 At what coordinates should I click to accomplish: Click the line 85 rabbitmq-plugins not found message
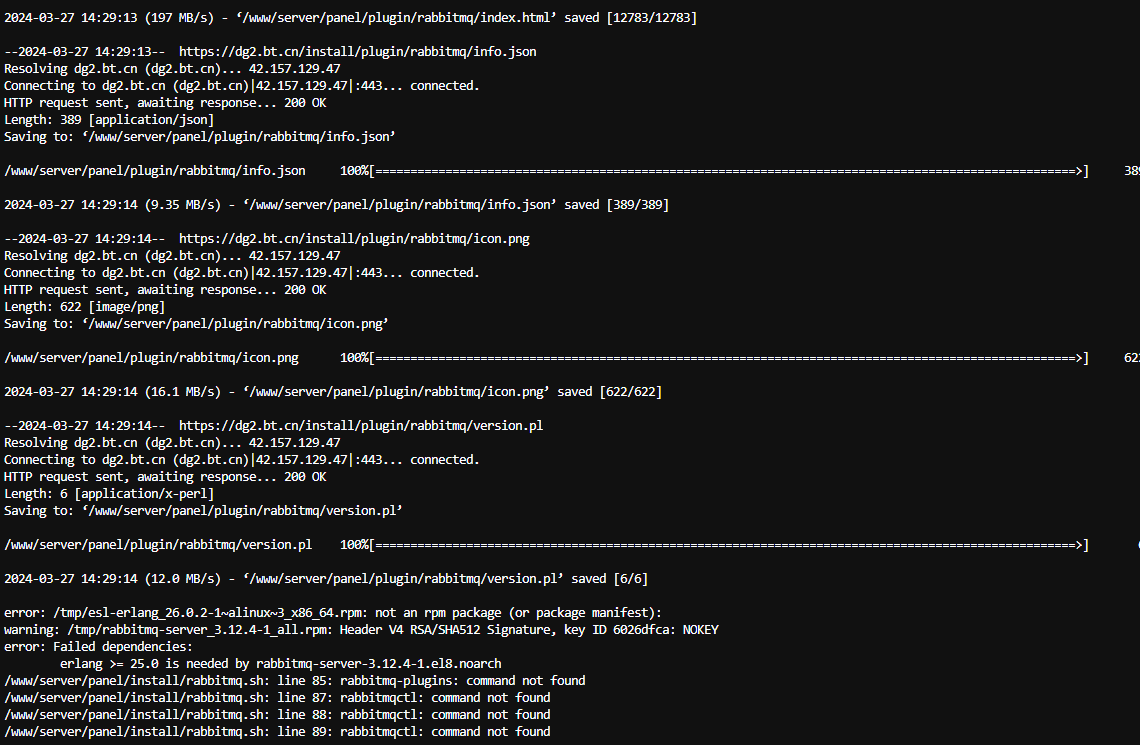[294, 680]
